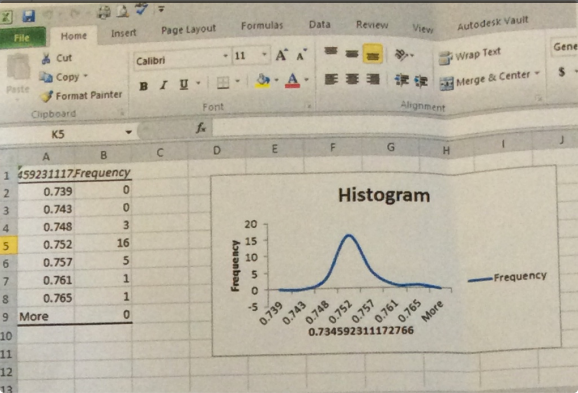The height and width of the screenshot is (393, 578).
Task: Click the Excel application icon
Action: tap(7, 17)
